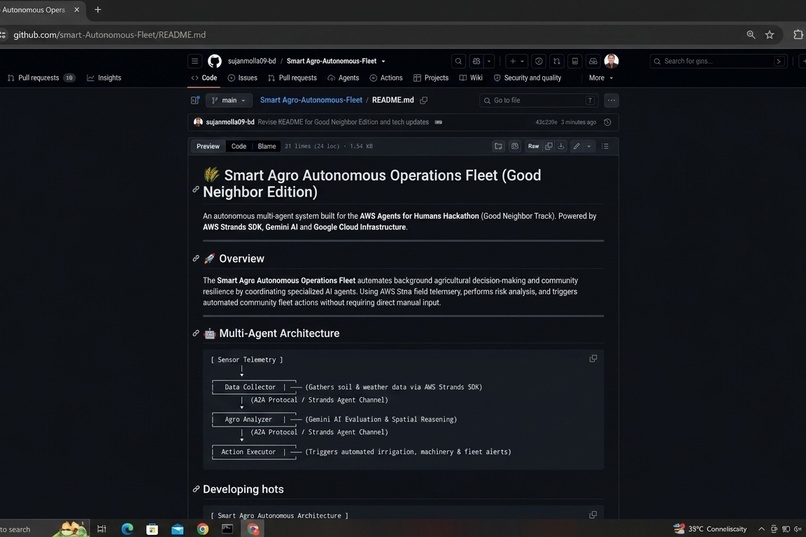This screenshot has width=806, height=537.
Task: Open Microsoft Store from taskbar
Action: coord(152,529)
